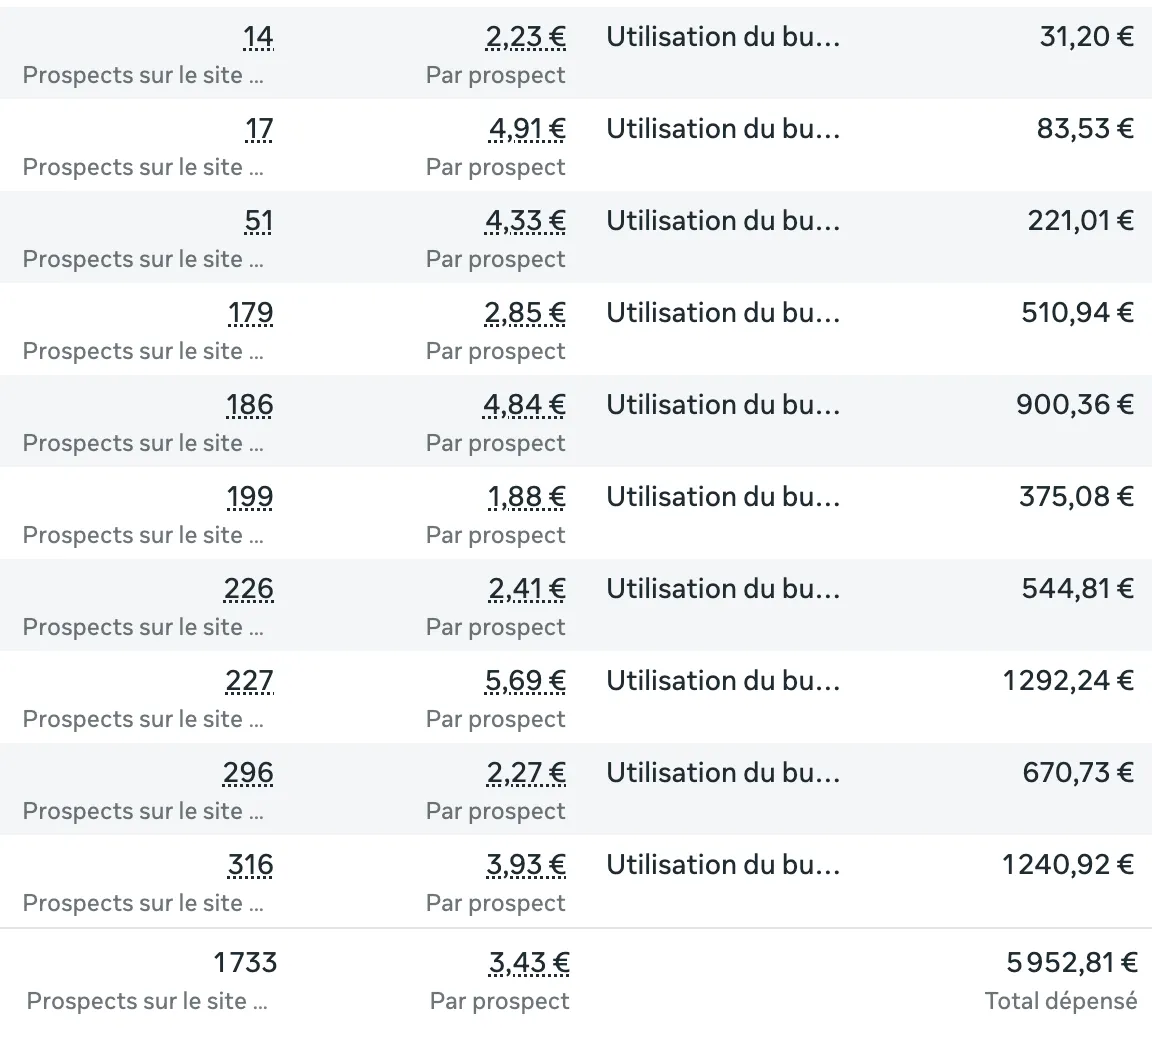Click "Utilisation du bu…" in the 670,73 € row
This screenshot has width=1152, height=1052.
(x=723, y=774)
